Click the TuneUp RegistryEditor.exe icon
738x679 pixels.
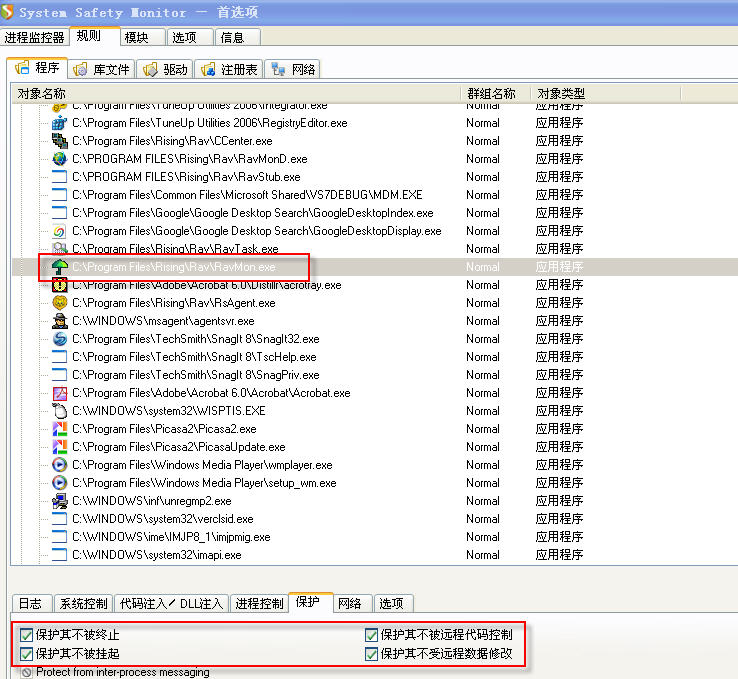pos(59,123)
